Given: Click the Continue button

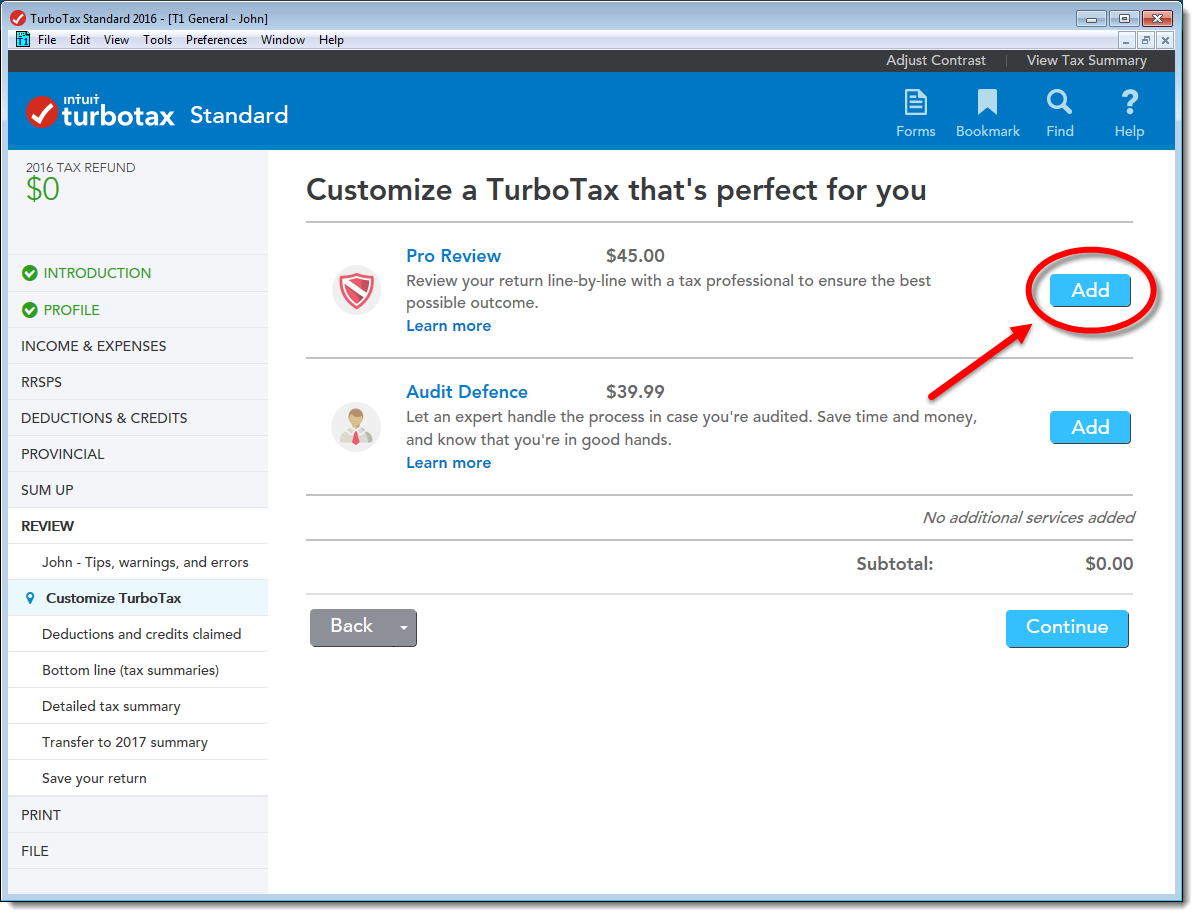Looking at the screenshot, I should (1067, 628).
